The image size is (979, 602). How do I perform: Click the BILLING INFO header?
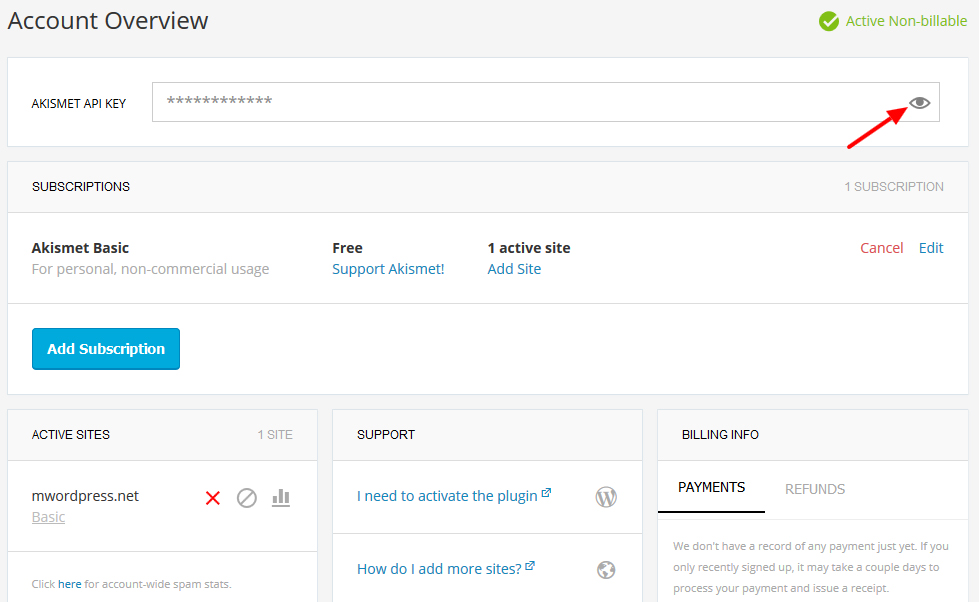(720, 435)
